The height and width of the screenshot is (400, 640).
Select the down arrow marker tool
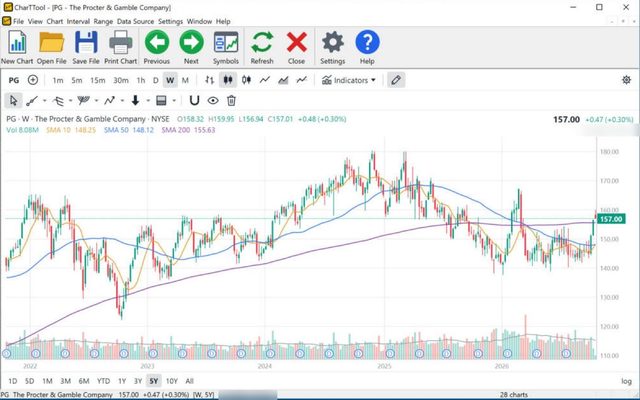136,100
